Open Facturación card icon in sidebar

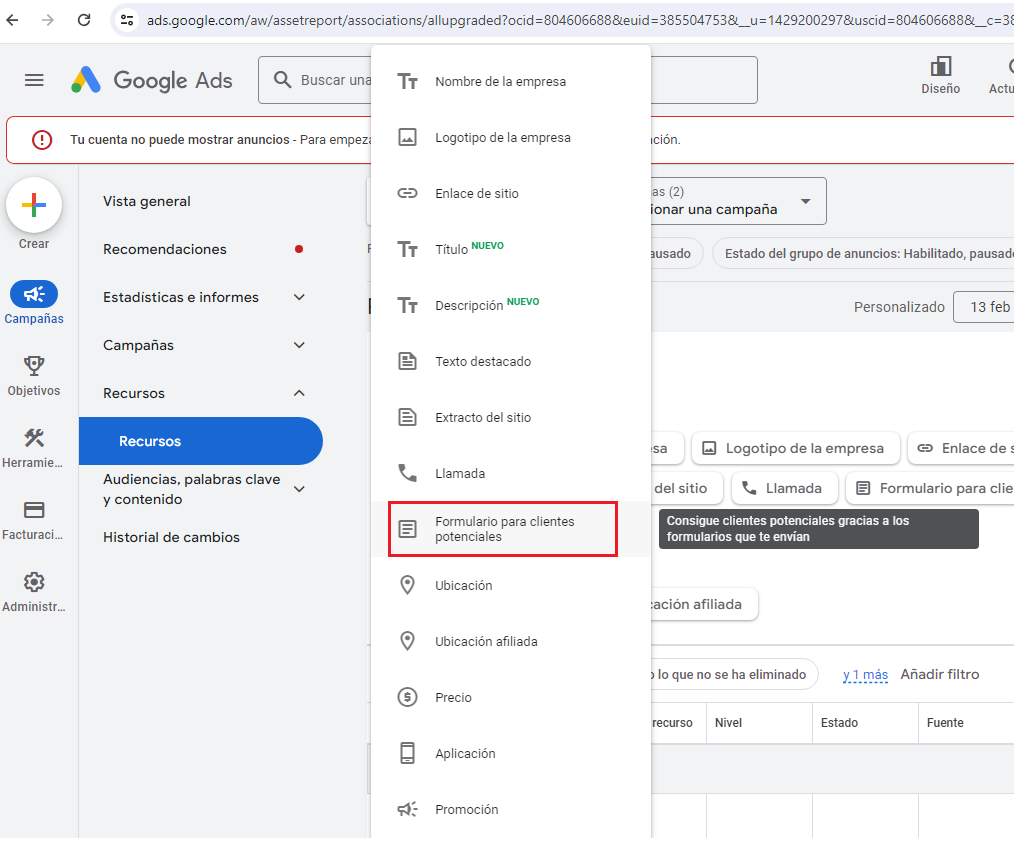point(34,510)
